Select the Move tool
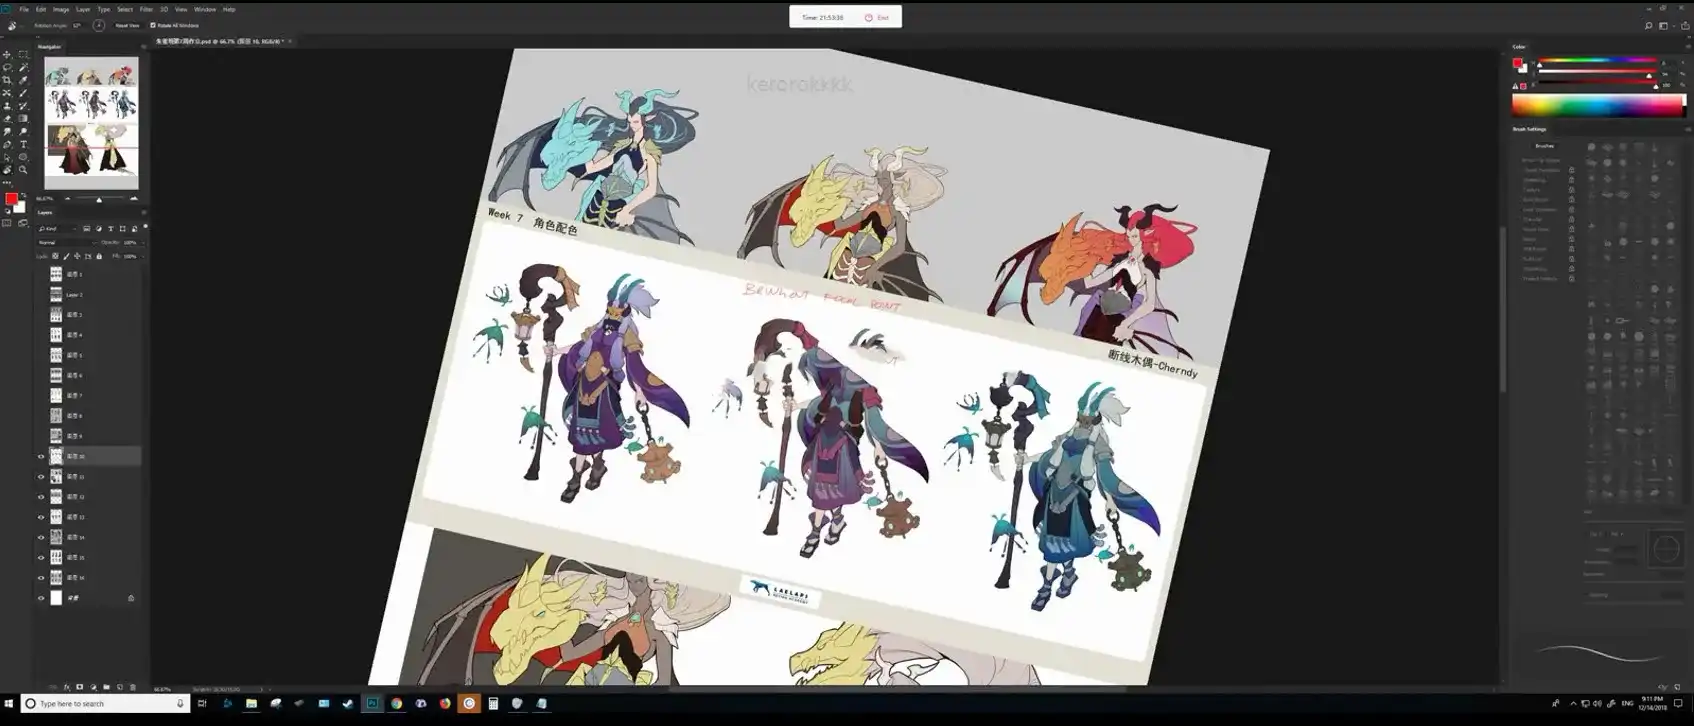The height and width of the screenshot is (726, 1694). [7, 55]
